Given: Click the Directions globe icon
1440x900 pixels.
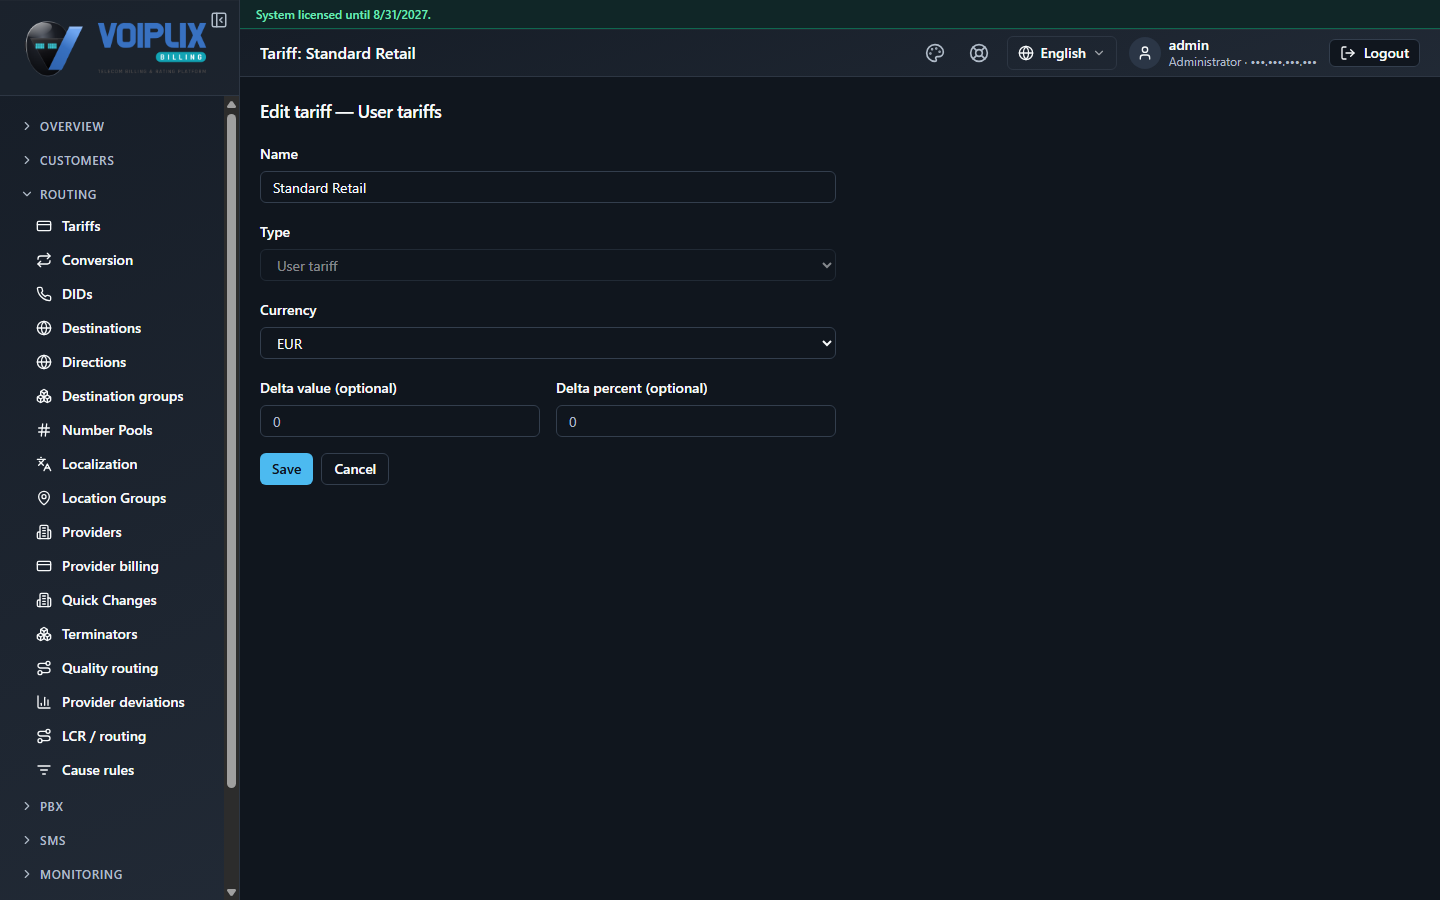Looking at the screenshot, I should pos(44,362).
